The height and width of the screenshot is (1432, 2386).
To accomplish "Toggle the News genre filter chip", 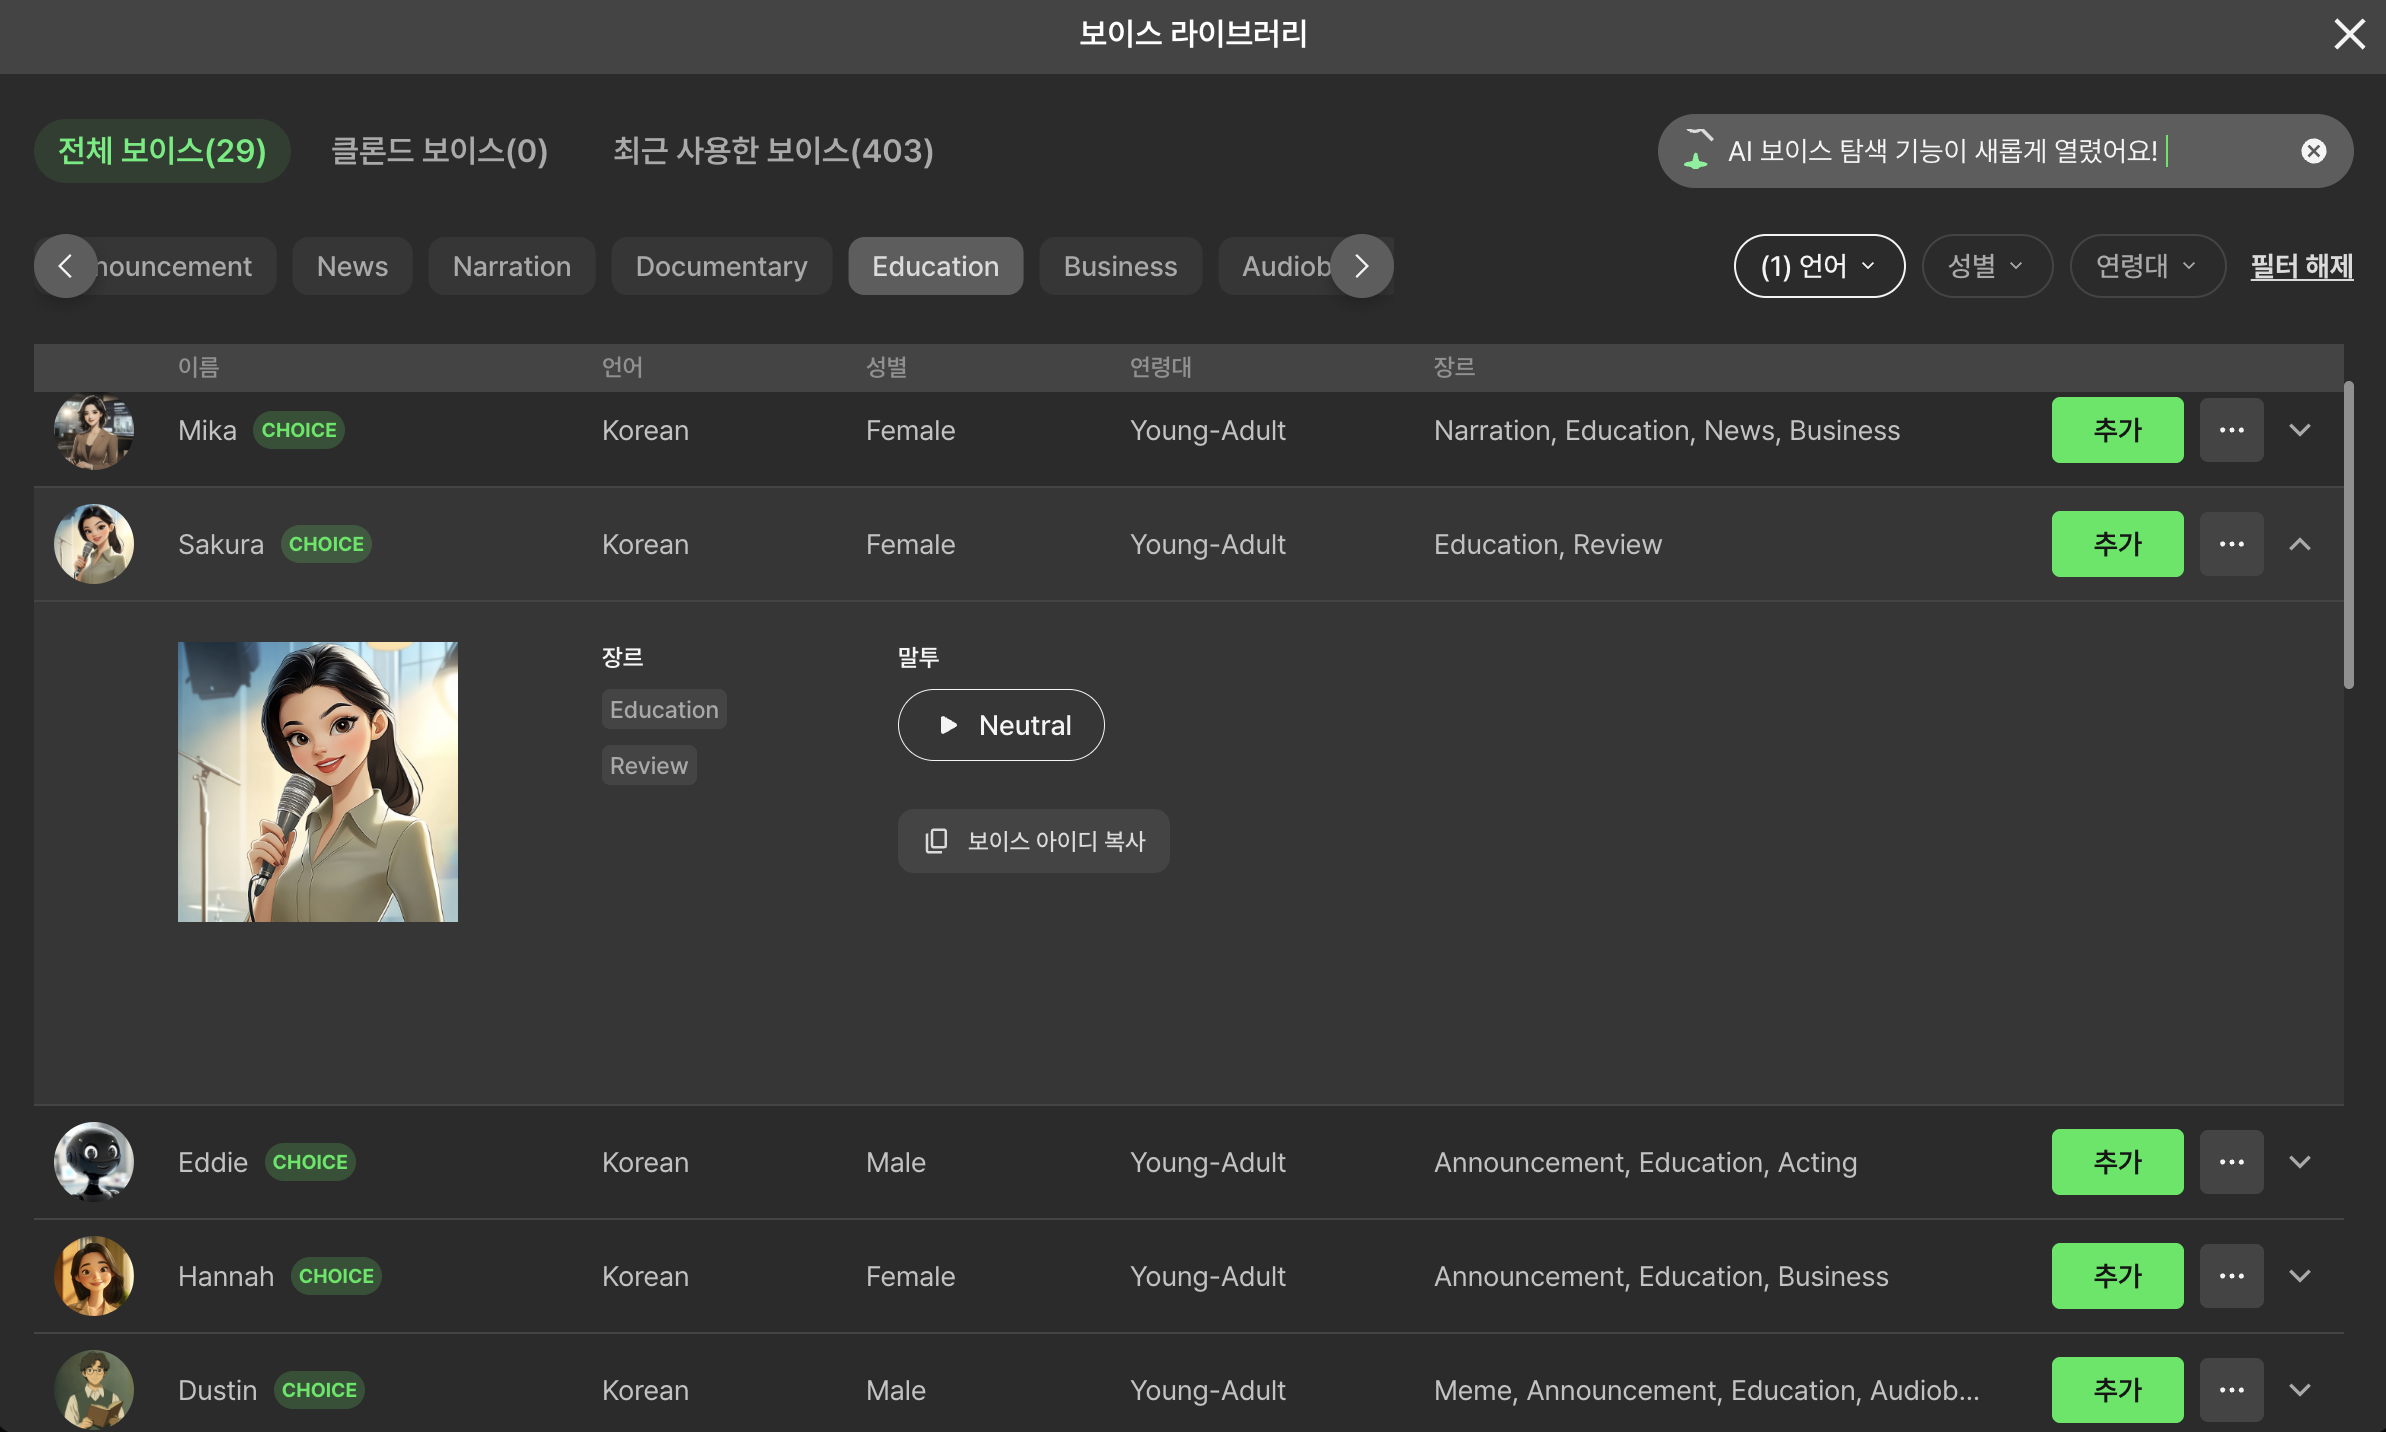I will 352,266.
